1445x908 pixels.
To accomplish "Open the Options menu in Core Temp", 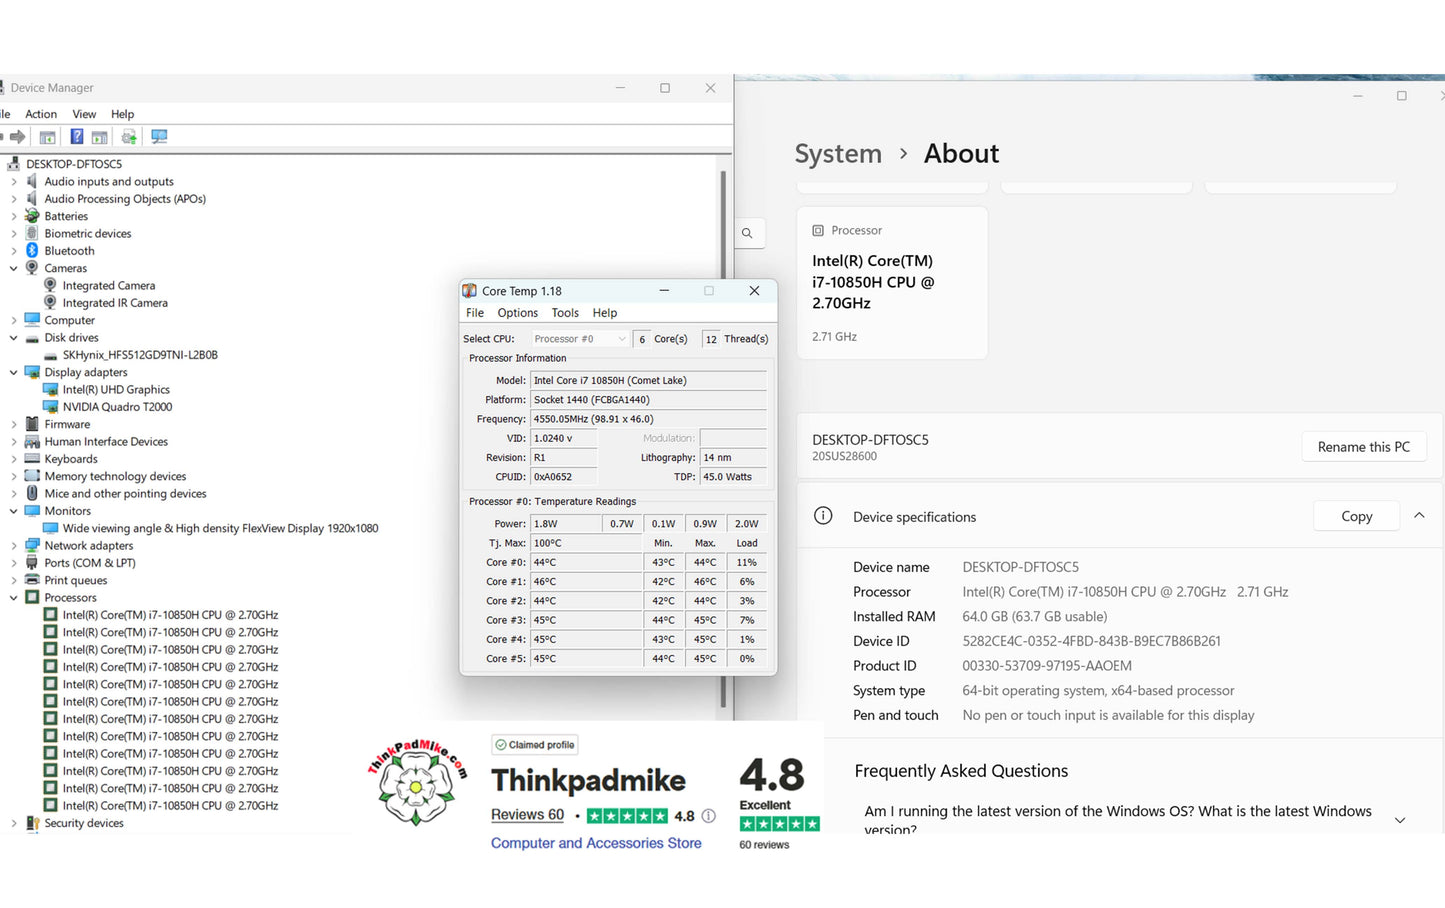I will click(518, 313).
